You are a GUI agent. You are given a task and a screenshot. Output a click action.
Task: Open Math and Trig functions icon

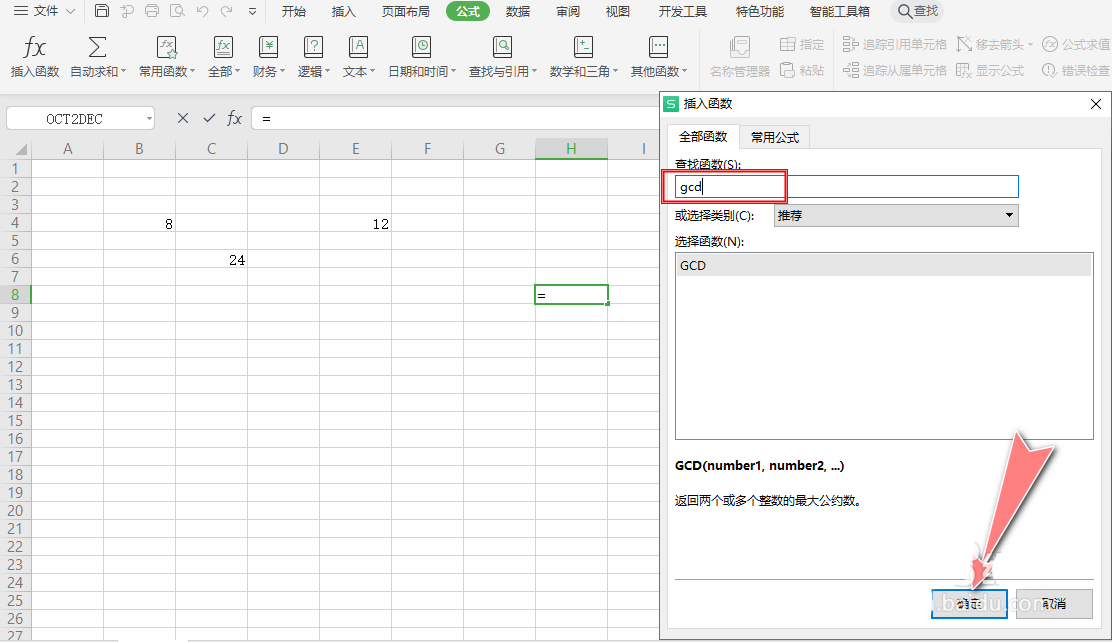(583, 48)
